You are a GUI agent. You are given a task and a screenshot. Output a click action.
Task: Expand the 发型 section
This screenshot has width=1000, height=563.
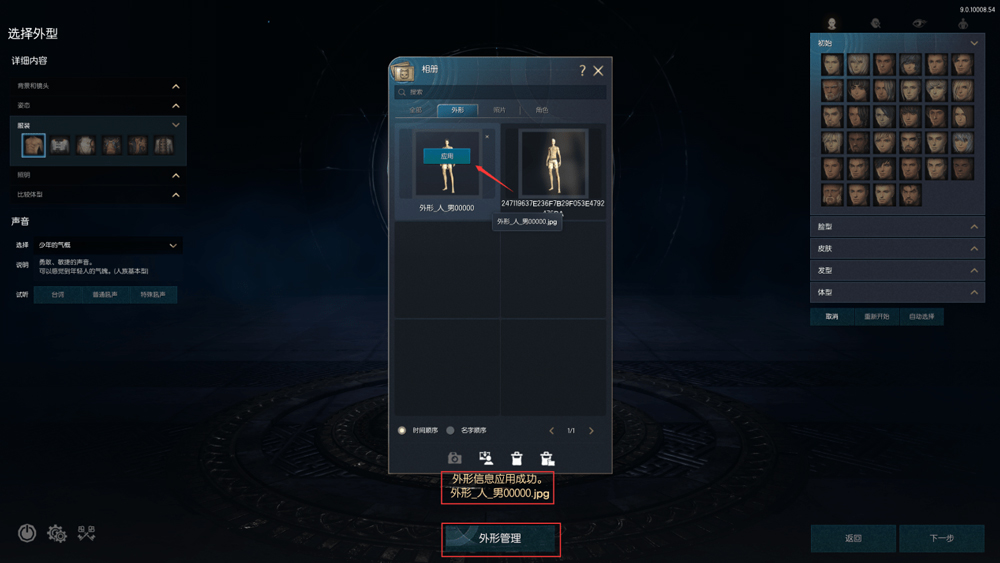[x=897, y=270]
